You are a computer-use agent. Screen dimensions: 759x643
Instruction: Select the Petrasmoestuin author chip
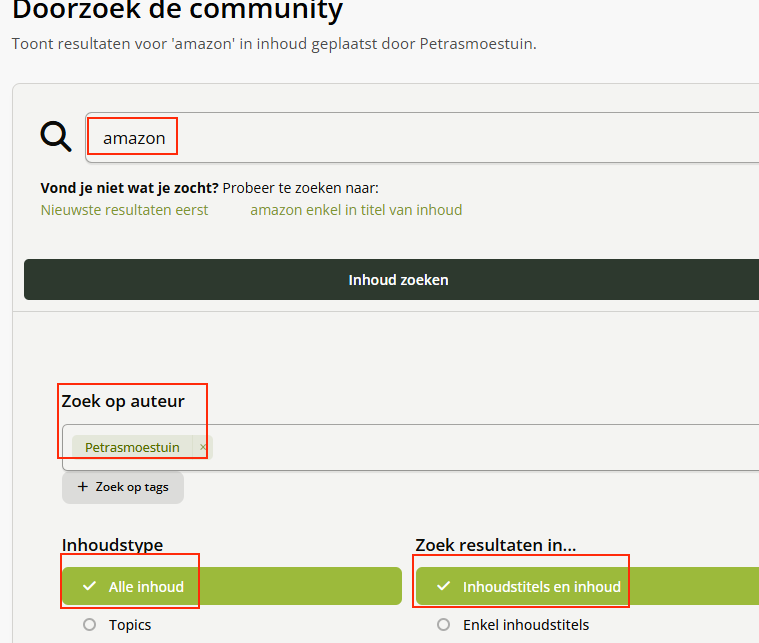[x=132, y=447]
